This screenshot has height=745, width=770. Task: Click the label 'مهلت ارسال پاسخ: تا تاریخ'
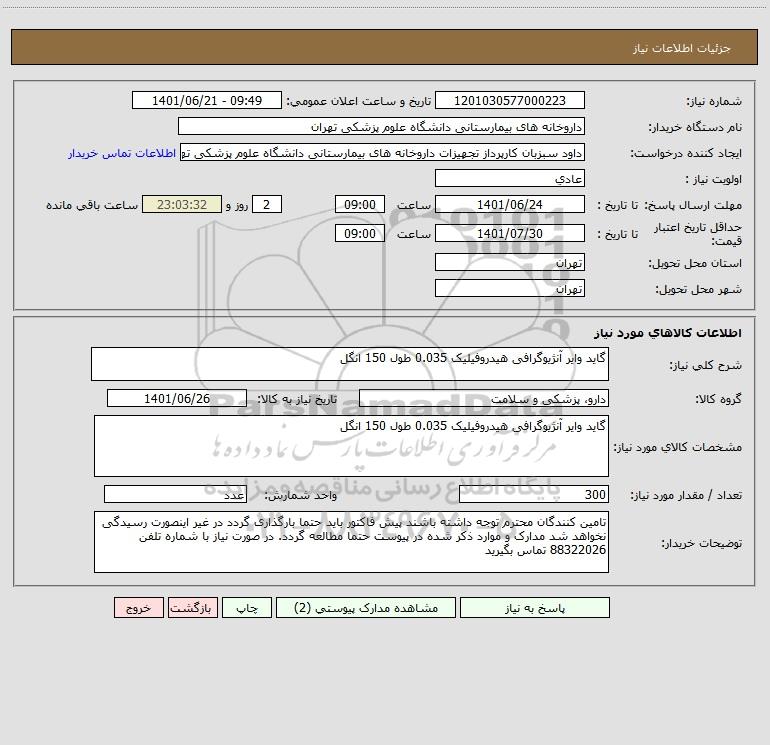(670, 205)
